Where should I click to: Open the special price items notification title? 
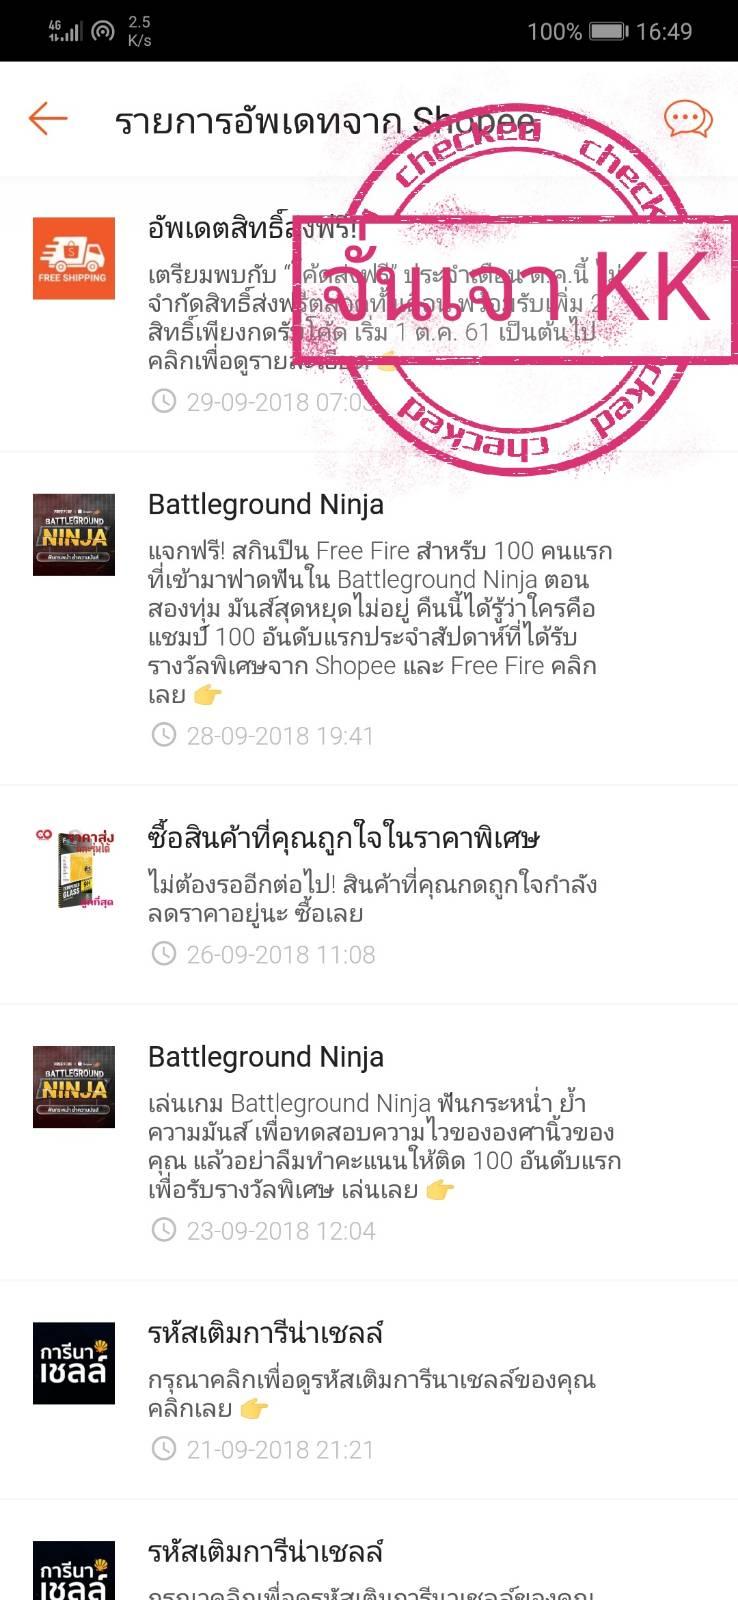pyautogui.click(x=345, y=837)
